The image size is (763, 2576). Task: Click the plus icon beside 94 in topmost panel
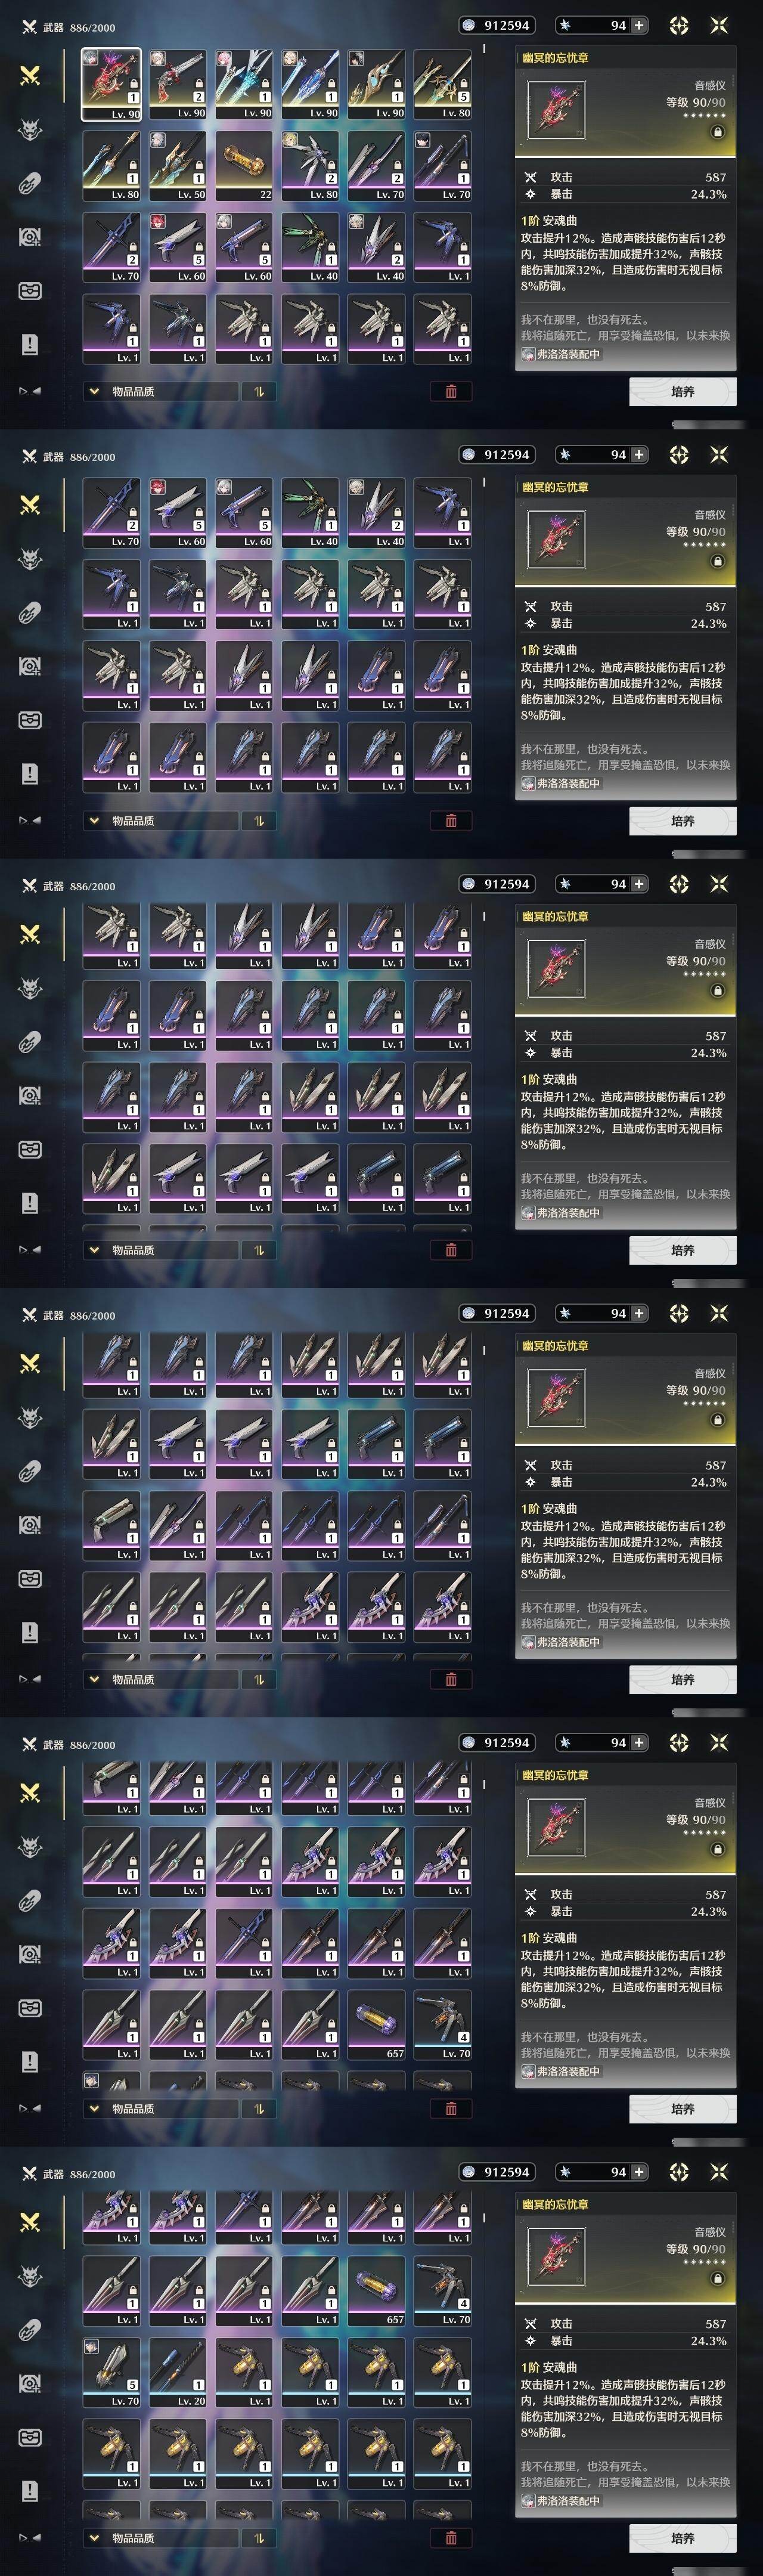[x=639, y=25]
